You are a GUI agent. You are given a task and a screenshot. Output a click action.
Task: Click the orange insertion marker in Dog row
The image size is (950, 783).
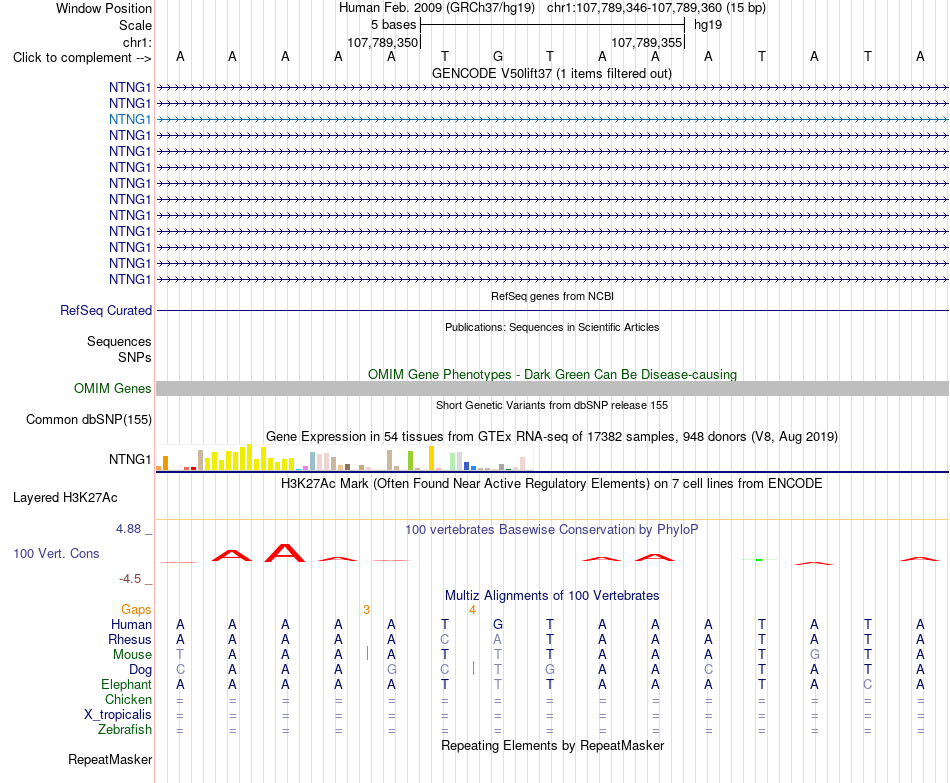click(x=473, y=668)
